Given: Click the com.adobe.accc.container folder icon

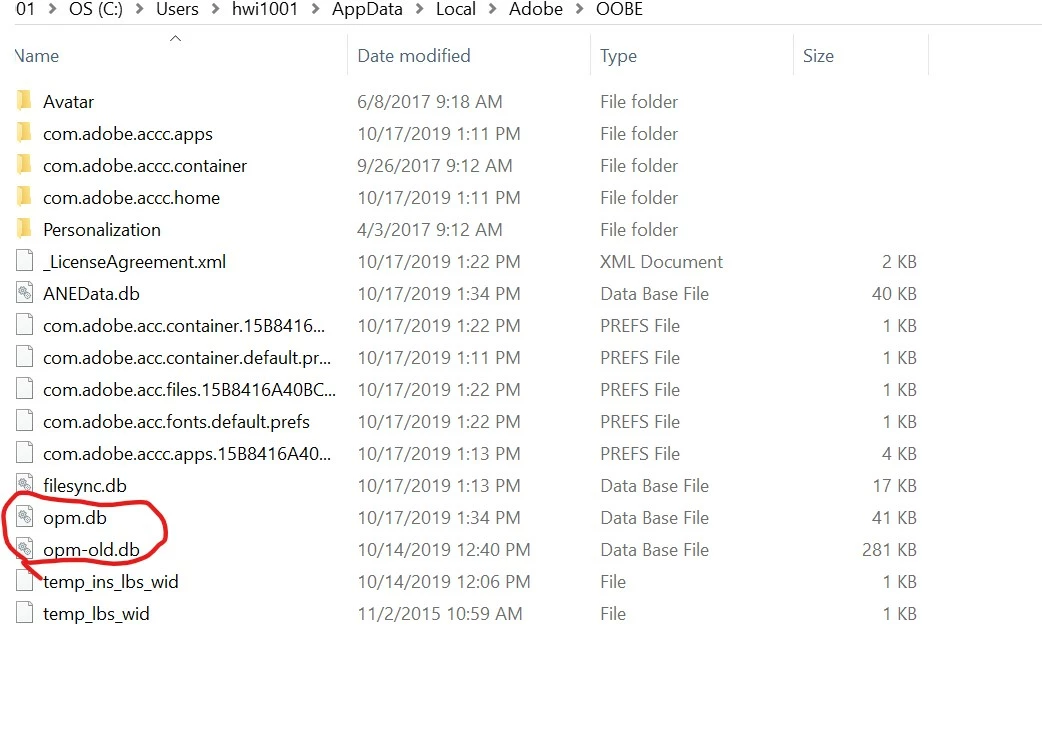Looking at the screenshot, I should pos(24,165).
